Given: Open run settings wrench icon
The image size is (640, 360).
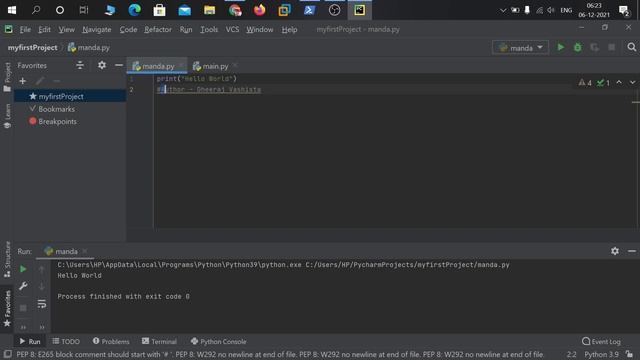Looking at the screenshot, I should (23, 286).
